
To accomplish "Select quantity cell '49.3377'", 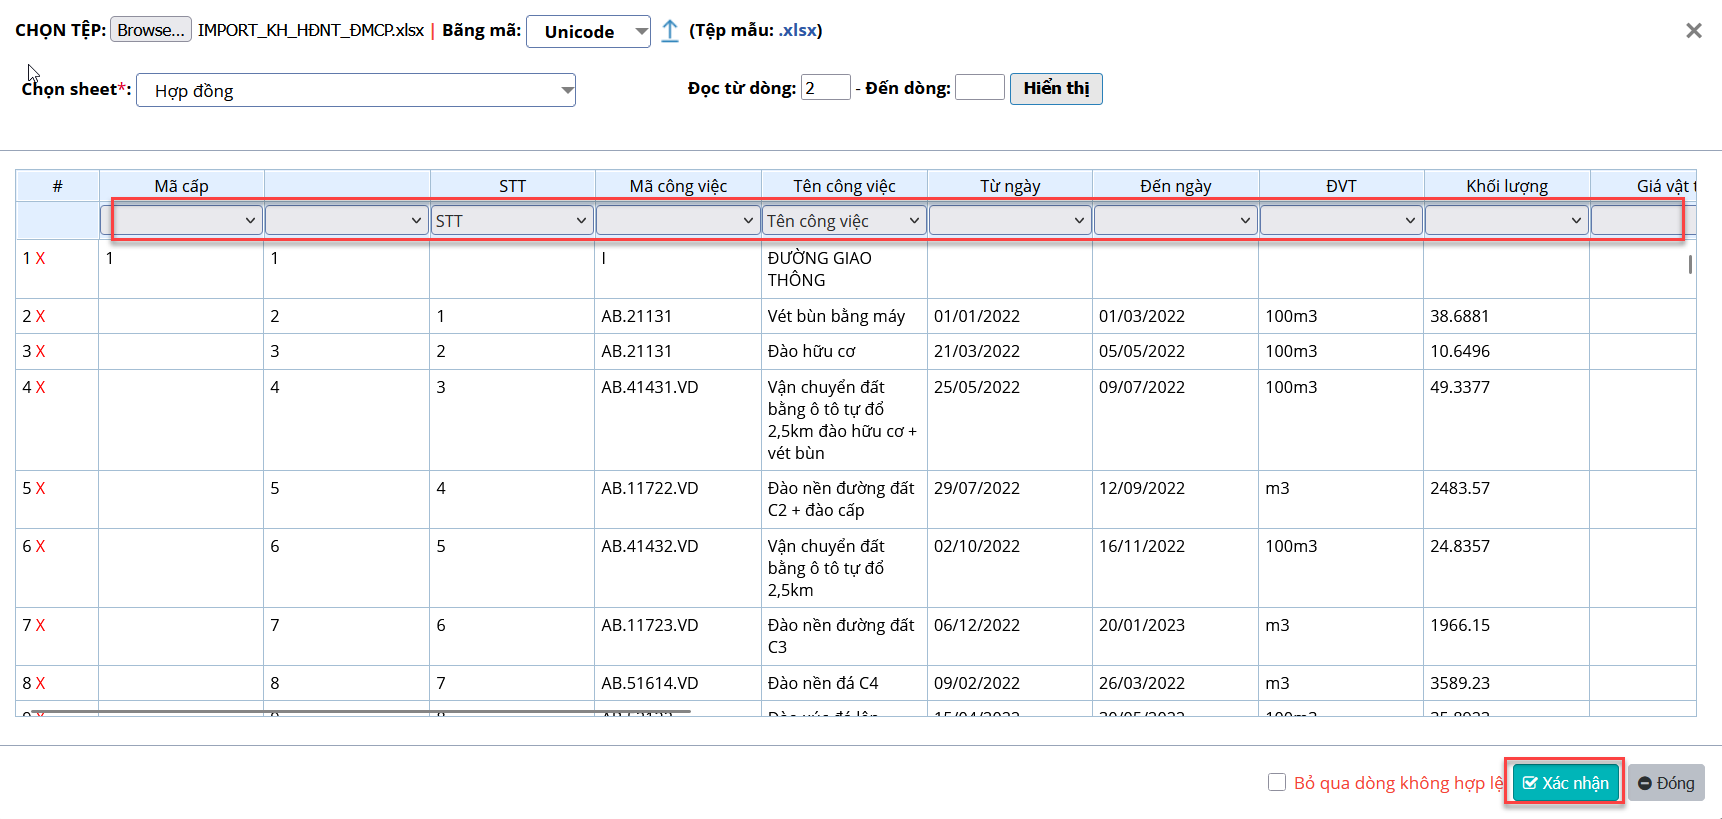I will pyautogui.click(x=1507, y=420).
